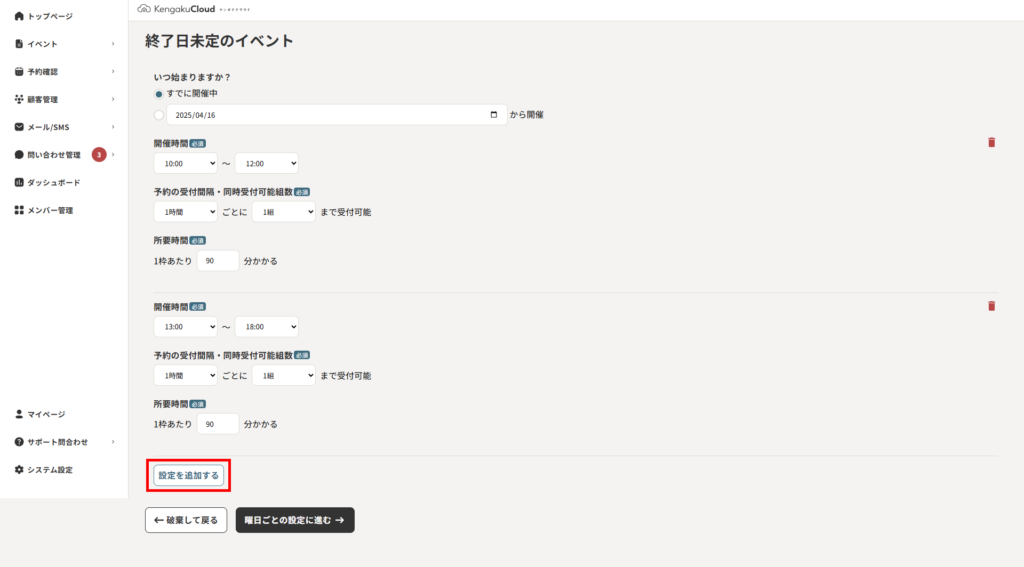The height and width of the screenshot is (567, 1024).
Task: Open the first 1組 capacity dropdown
Action: (x=283, y=212)
